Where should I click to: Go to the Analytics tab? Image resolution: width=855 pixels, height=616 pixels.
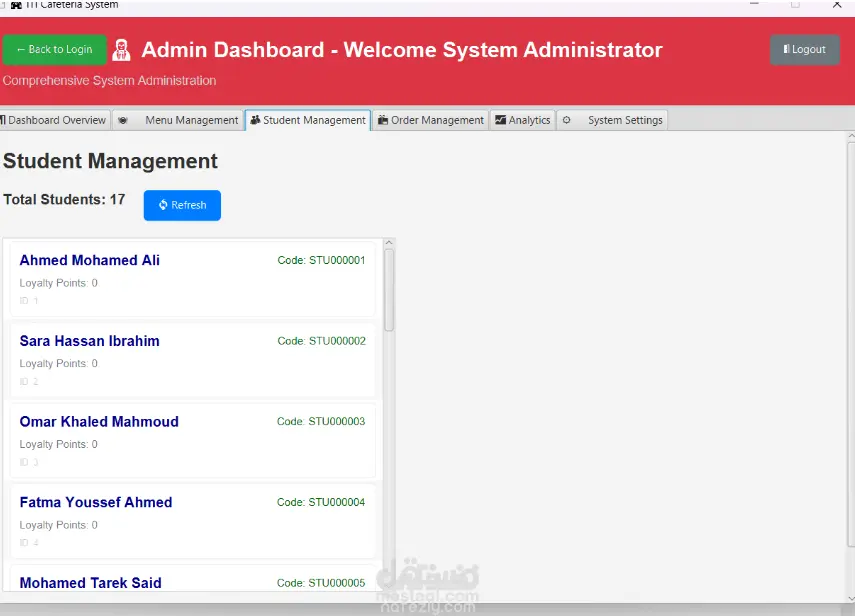click(523, 120)
